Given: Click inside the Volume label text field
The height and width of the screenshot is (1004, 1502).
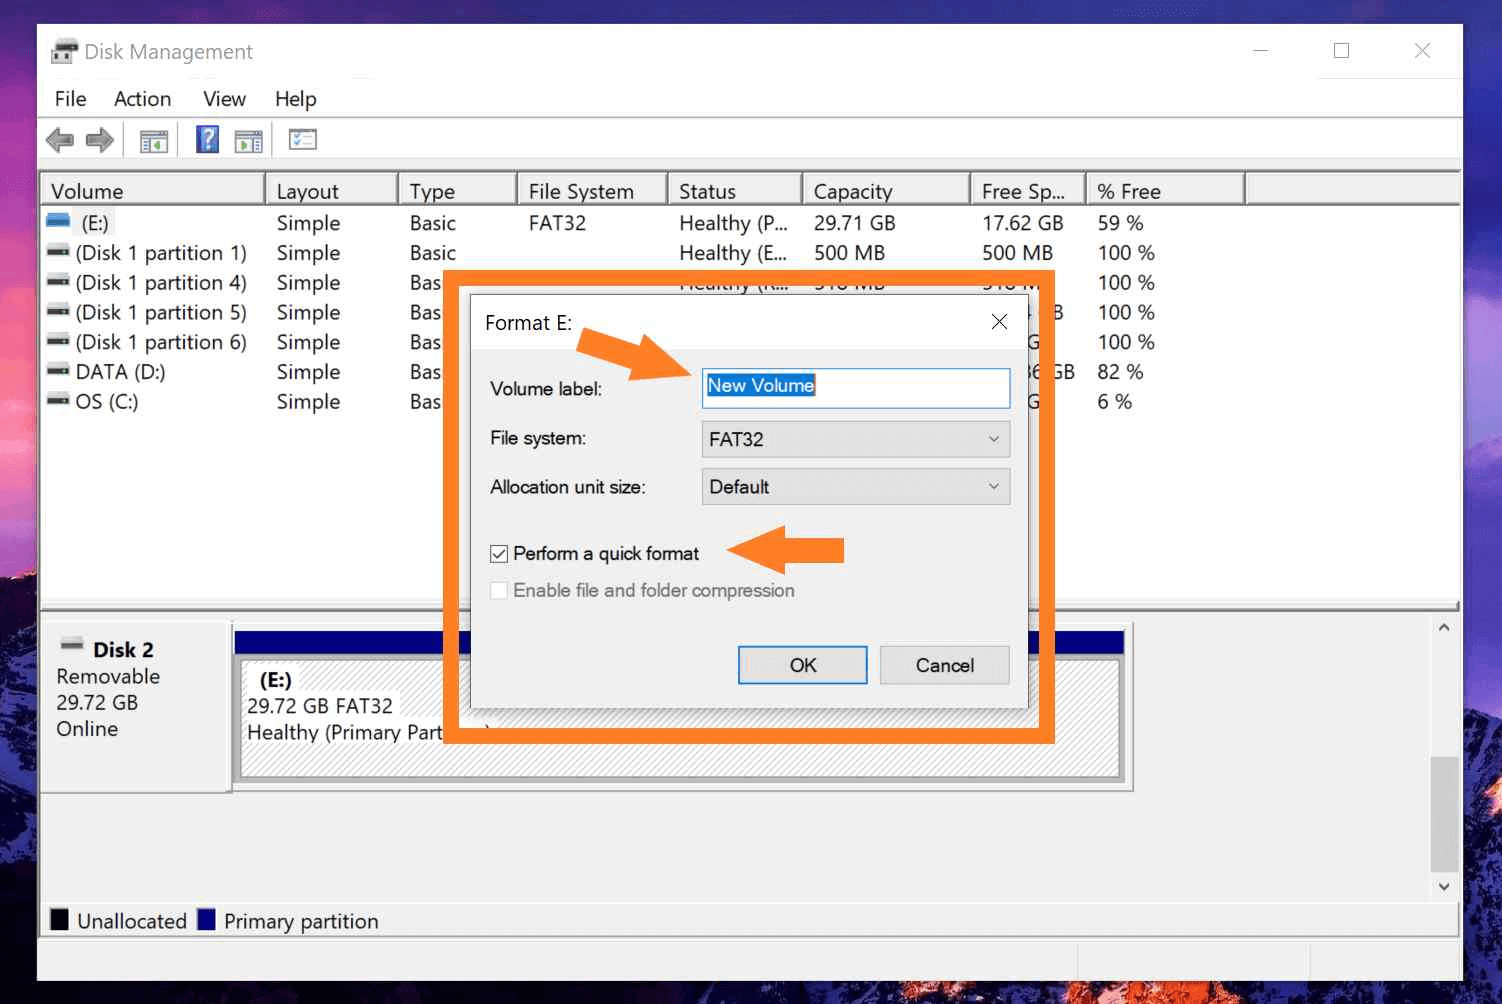Looking at the screenshot, I should 855,388.
